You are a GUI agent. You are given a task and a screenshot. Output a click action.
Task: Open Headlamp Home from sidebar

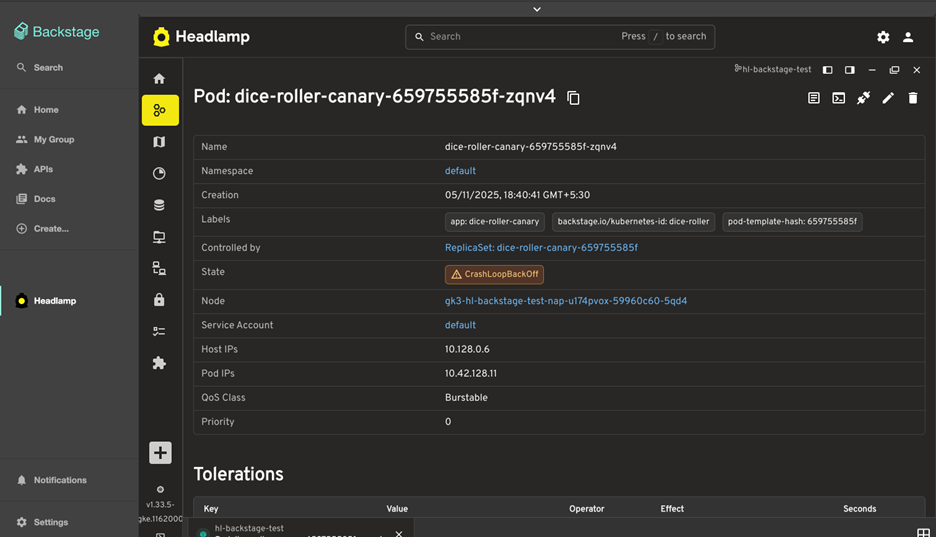tap(159, 78)
